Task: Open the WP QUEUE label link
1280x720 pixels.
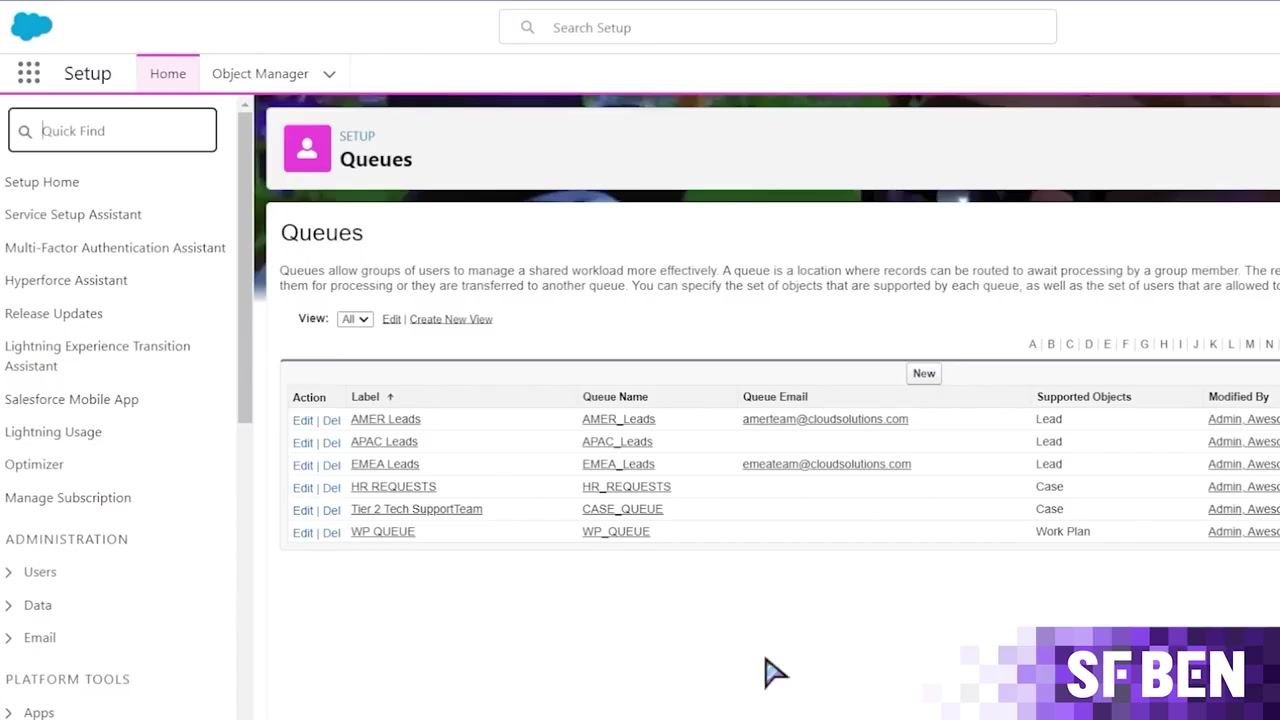Action: coord(383,532)
